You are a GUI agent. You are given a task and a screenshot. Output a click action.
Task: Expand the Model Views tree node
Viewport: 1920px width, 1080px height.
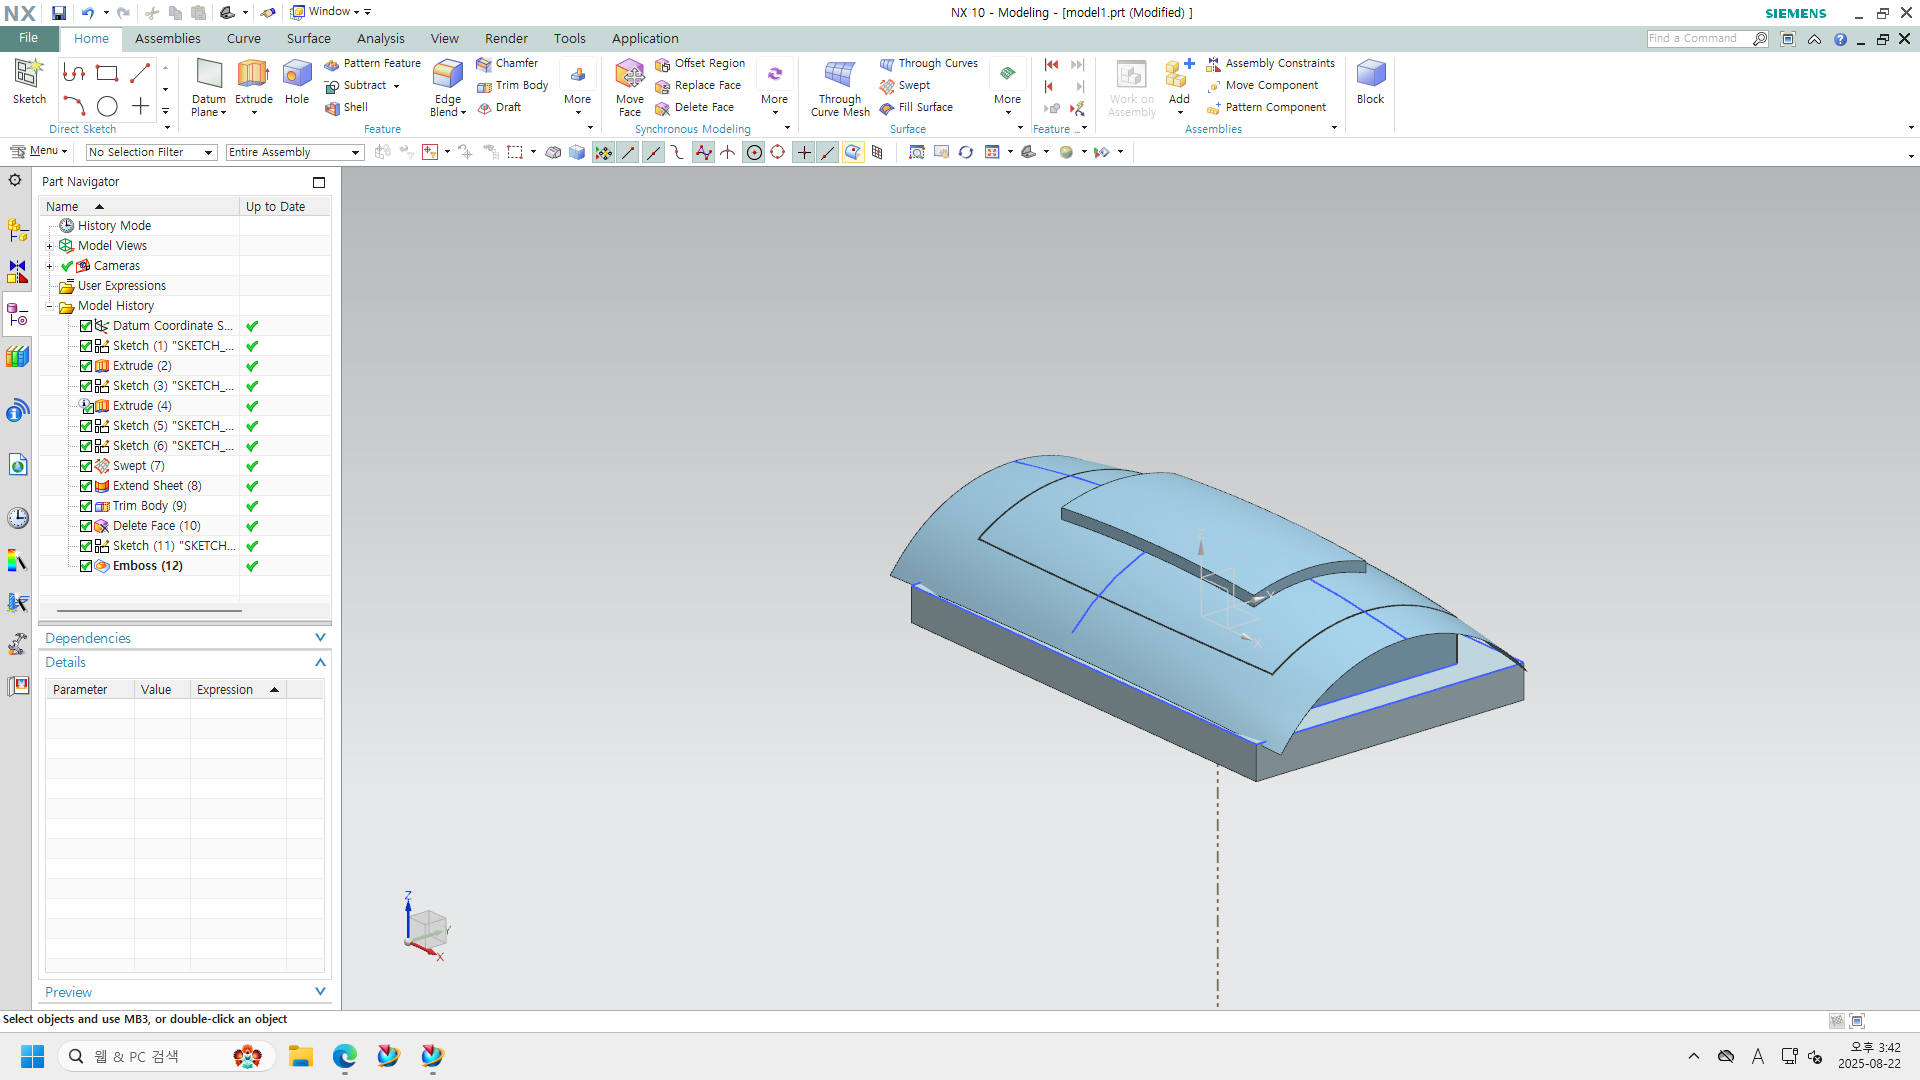(x=49, y=246)
